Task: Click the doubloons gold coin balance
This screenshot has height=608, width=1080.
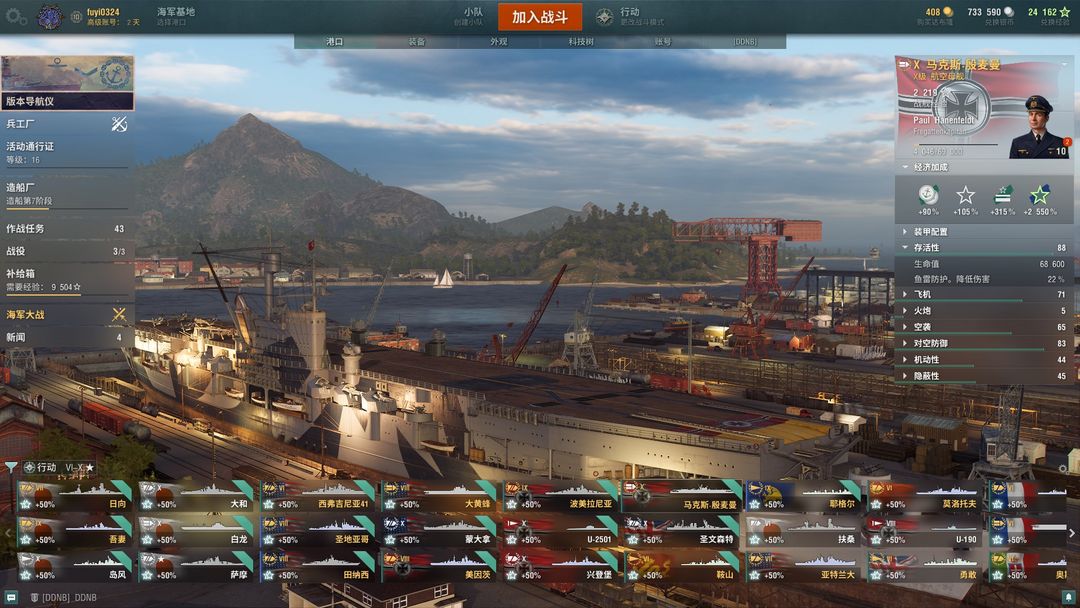Action: click(939, 12)
